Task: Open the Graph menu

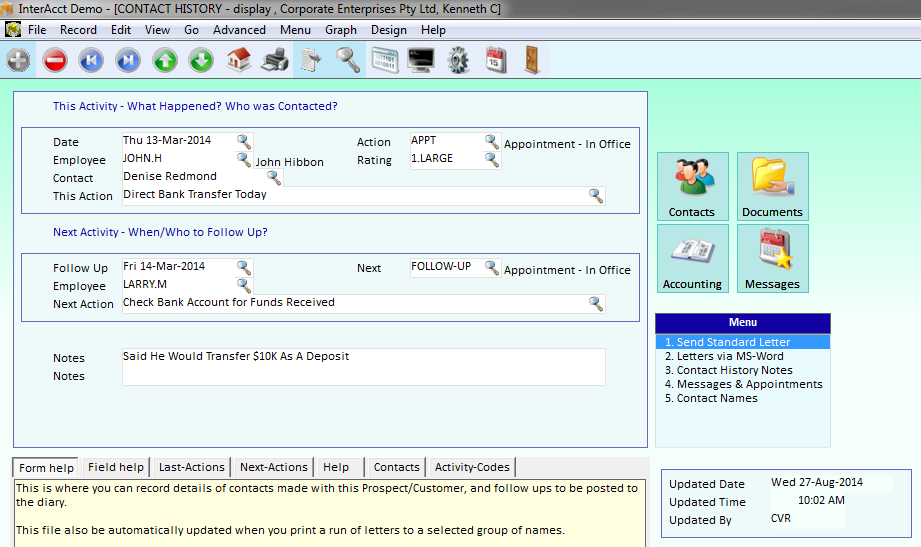Action: pyautogui.click(x=341, y=30)
